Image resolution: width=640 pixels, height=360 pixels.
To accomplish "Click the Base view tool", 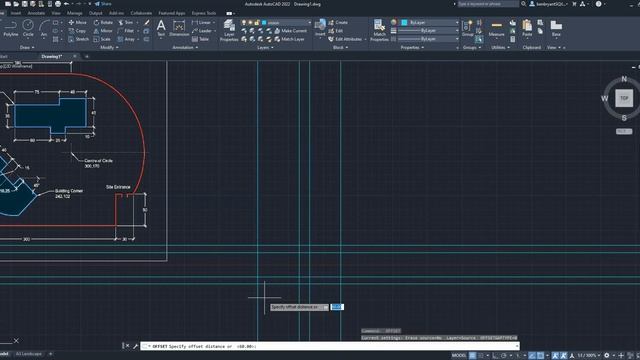I will click(x=556, y=29).
